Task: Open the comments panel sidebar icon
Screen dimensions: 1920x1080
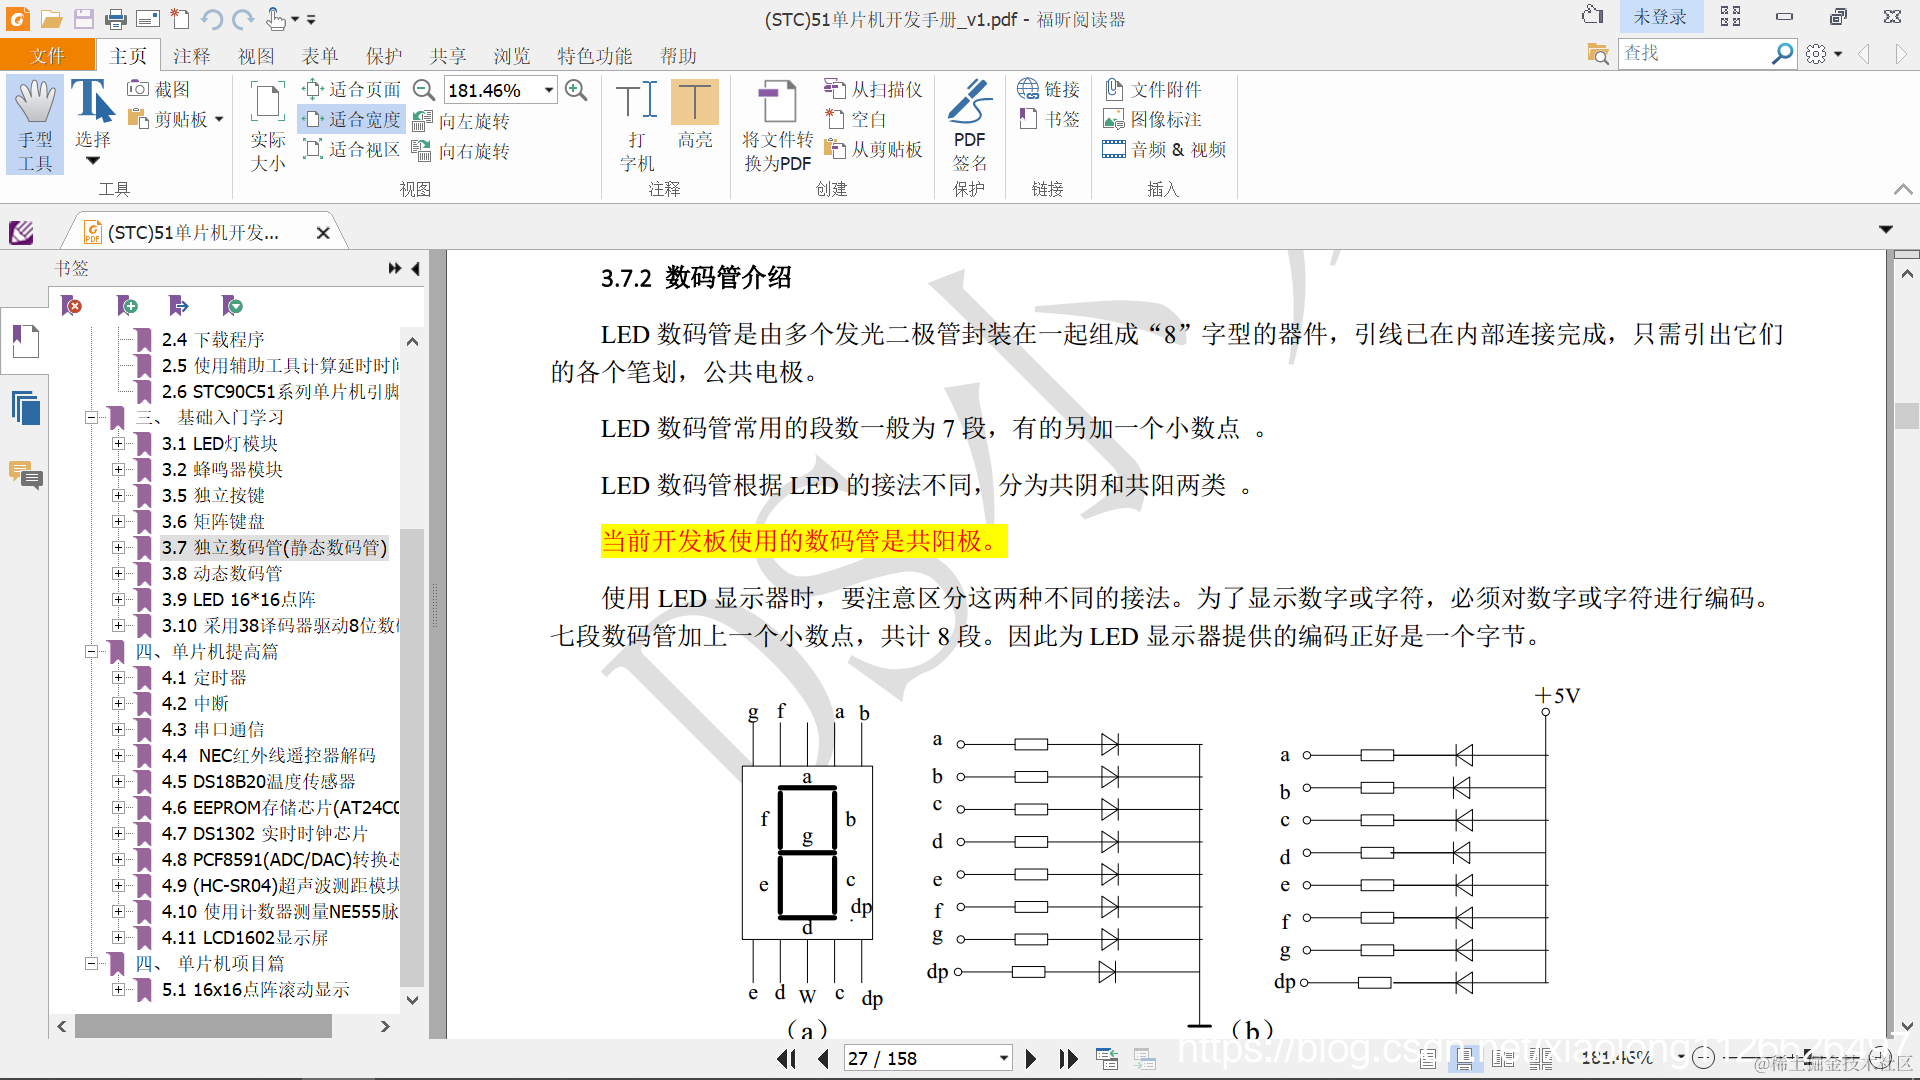Action: point(26,475)
